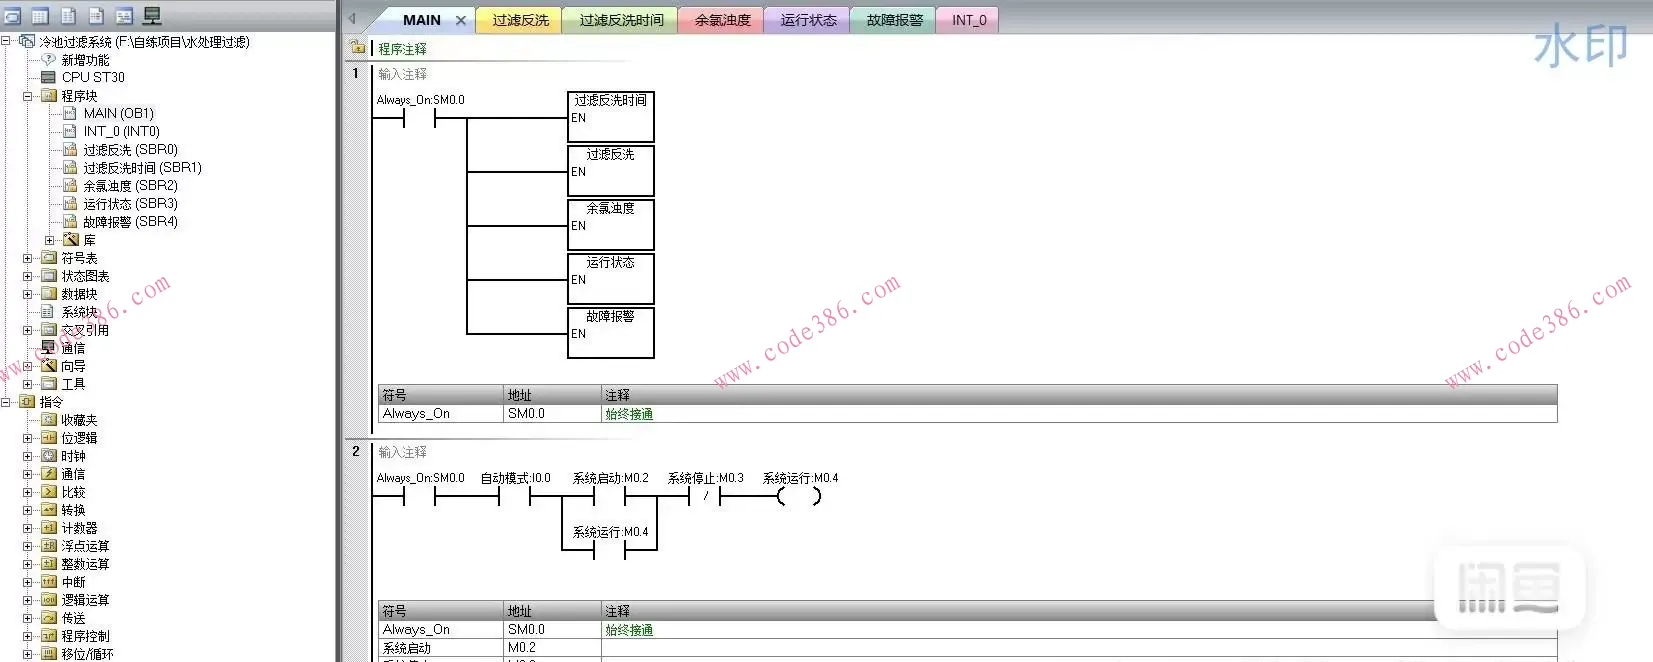Select CPU ST30 in project tree

click(x=93, y=77)
